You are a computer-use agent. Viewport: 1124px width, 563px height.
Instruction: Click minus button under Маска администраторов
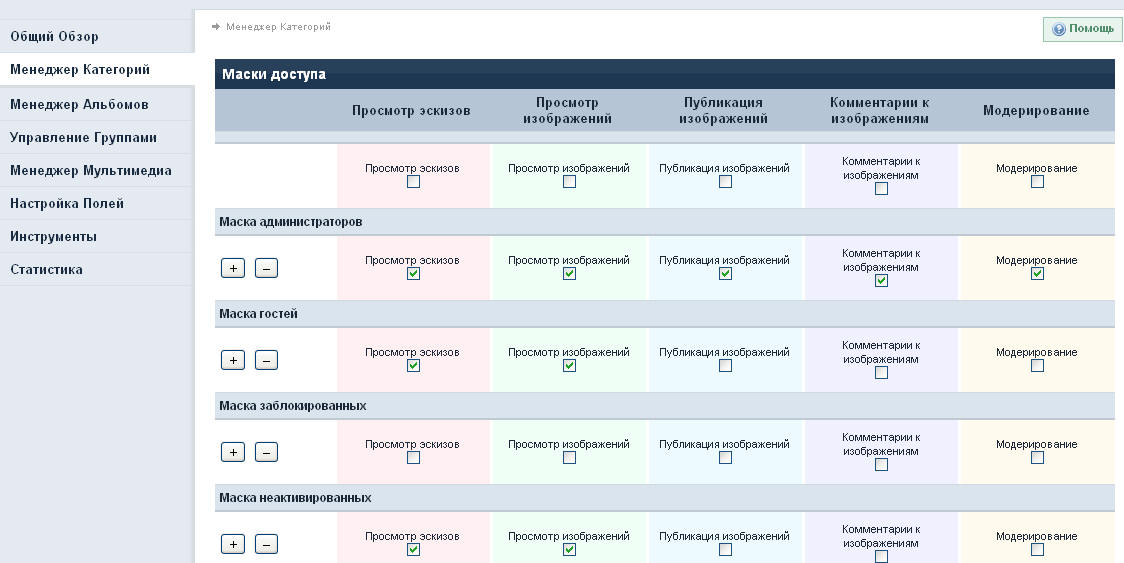266,268
